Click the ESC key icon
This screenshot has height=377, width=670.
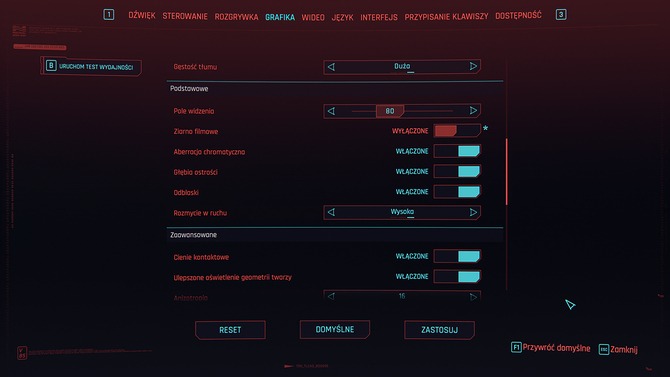[604, 349]
